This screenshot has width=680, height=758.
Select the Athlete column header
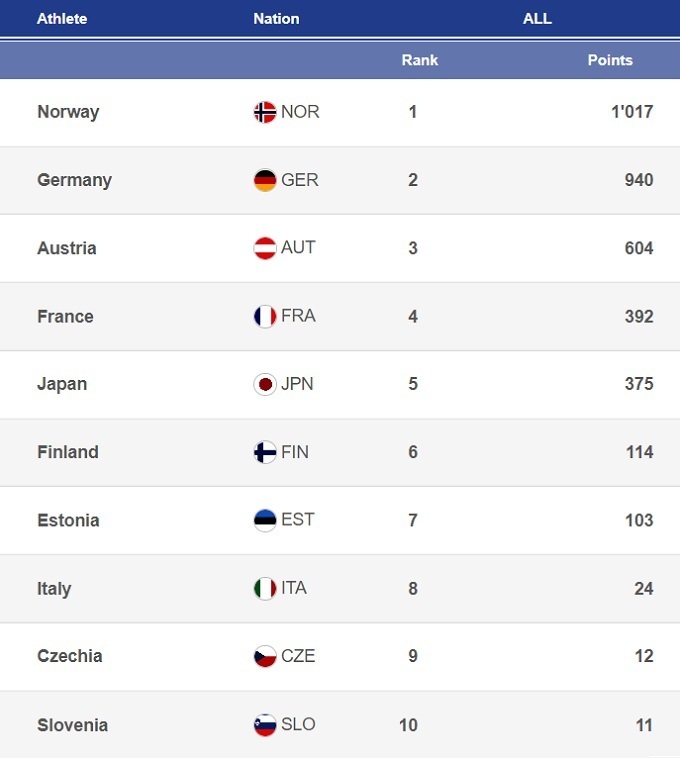pos(62,19)
